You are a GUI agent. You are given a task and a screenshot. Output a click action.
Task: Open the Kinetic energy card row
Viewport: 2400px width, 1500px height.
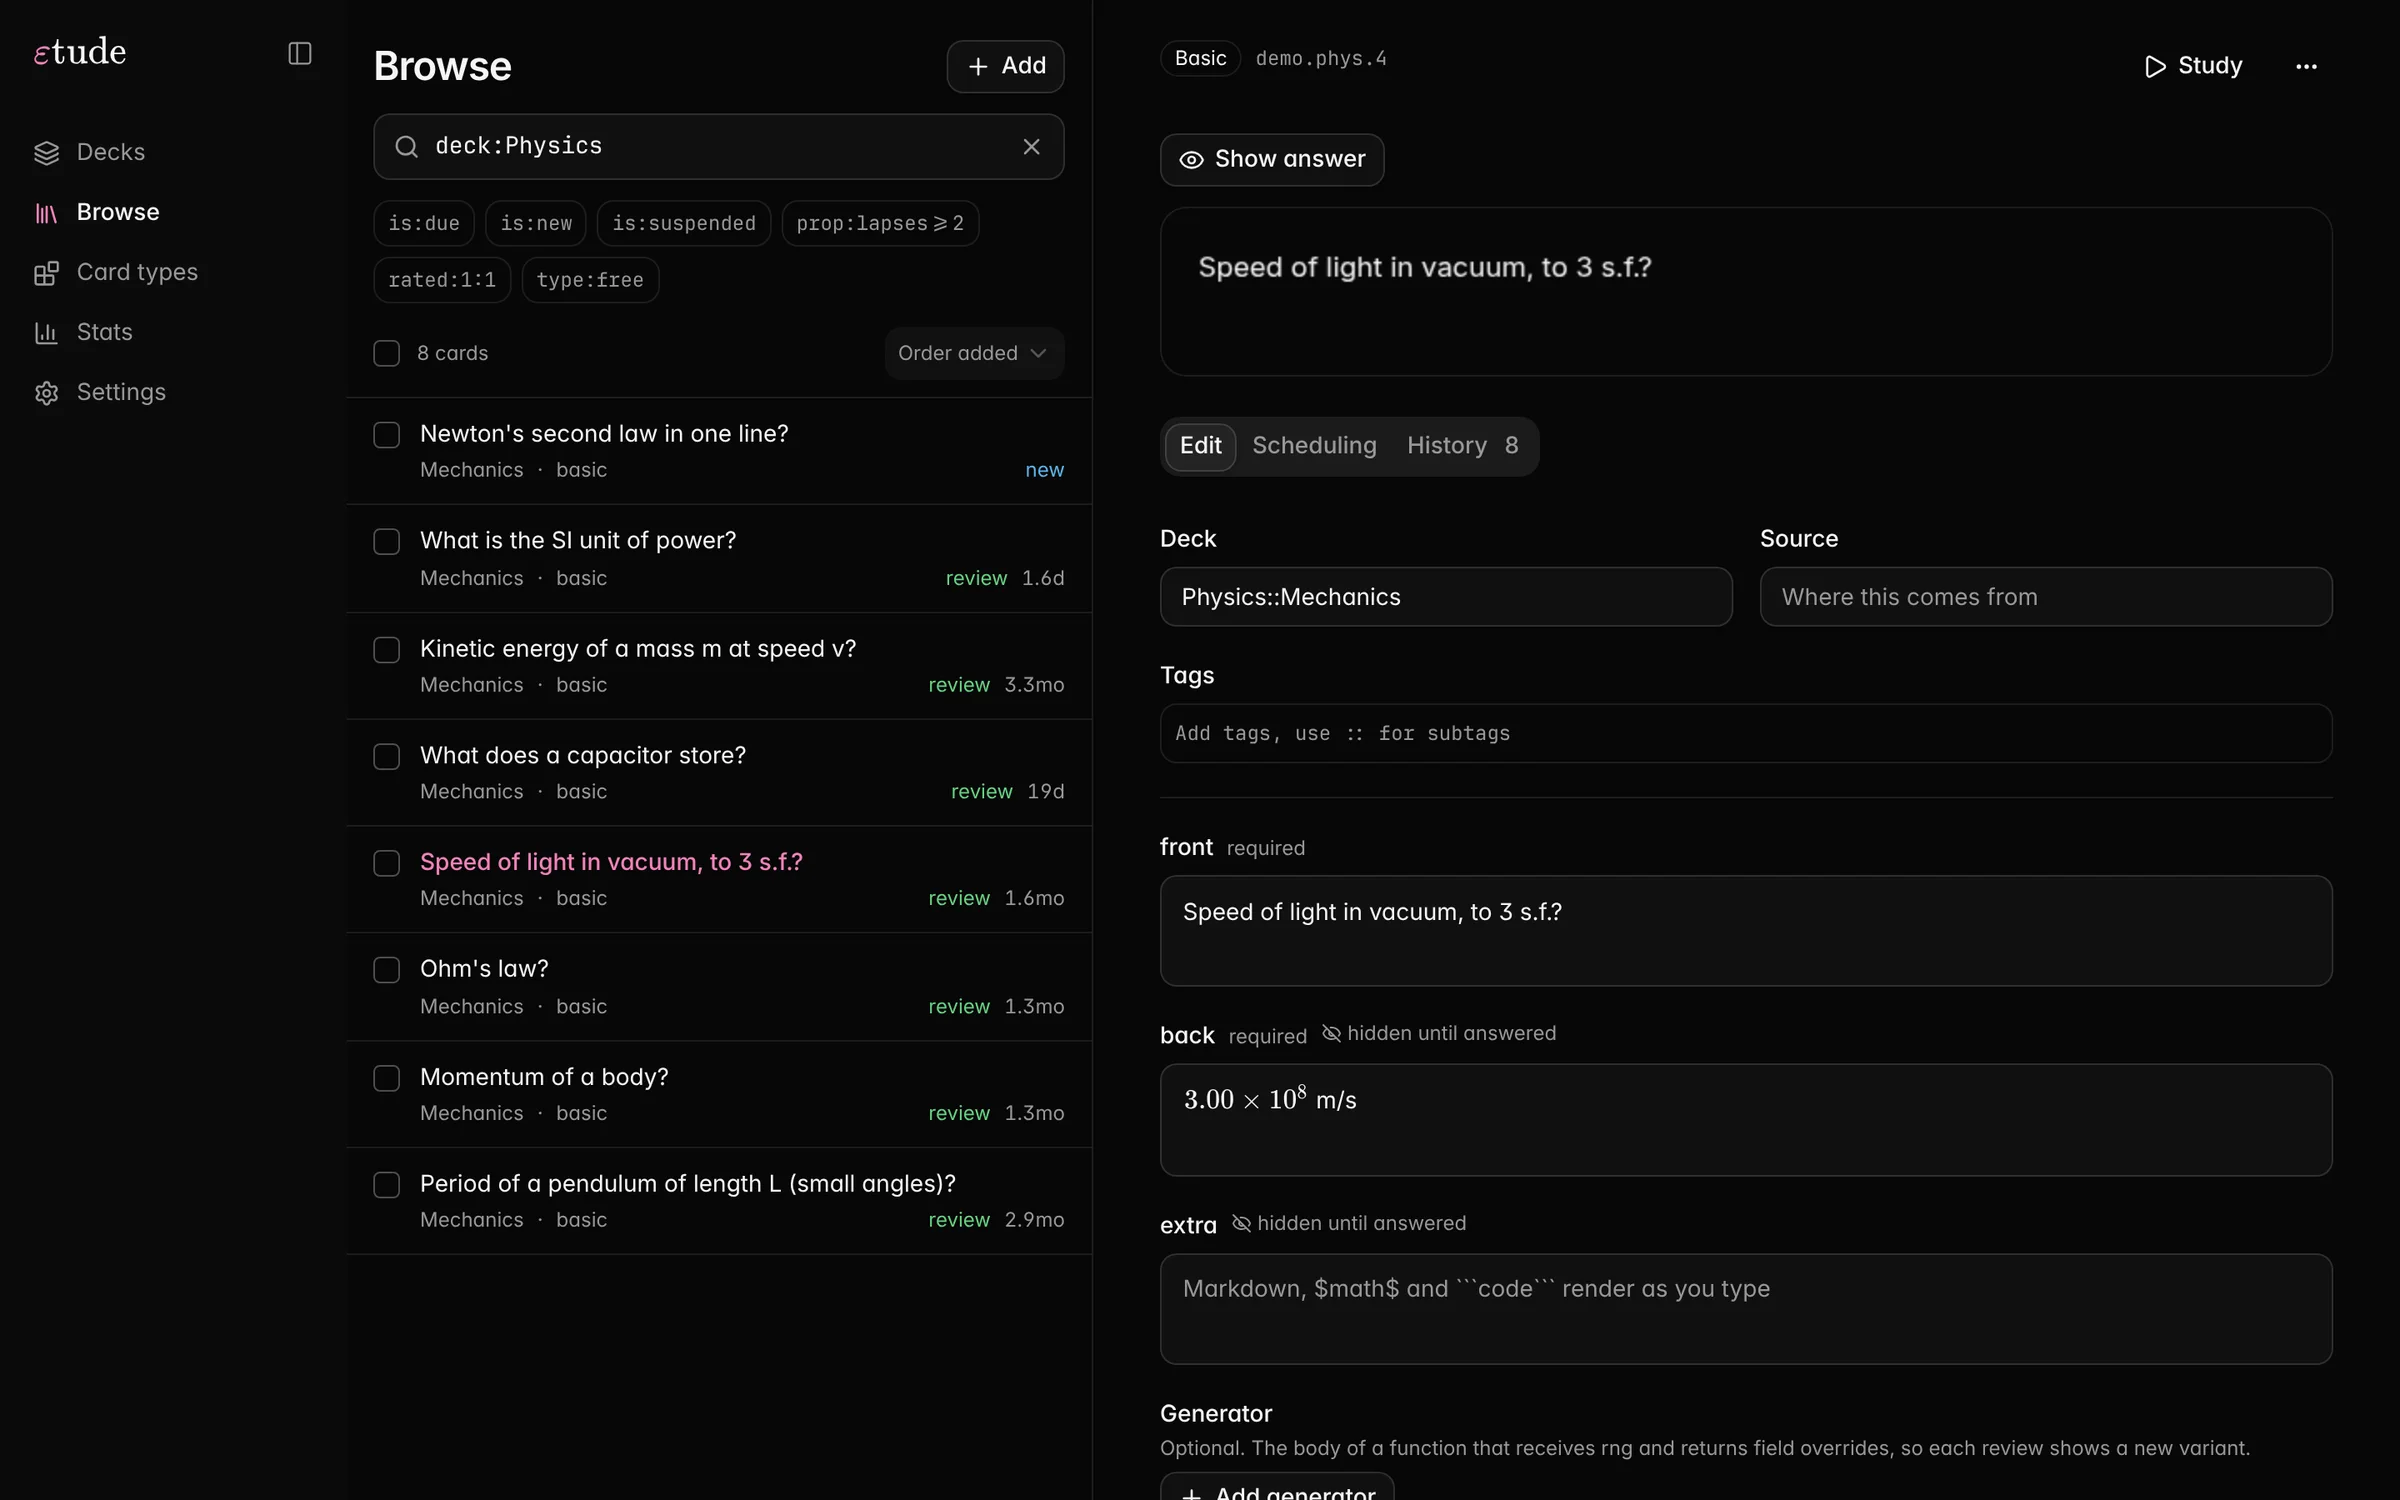(x=718, y=666)
